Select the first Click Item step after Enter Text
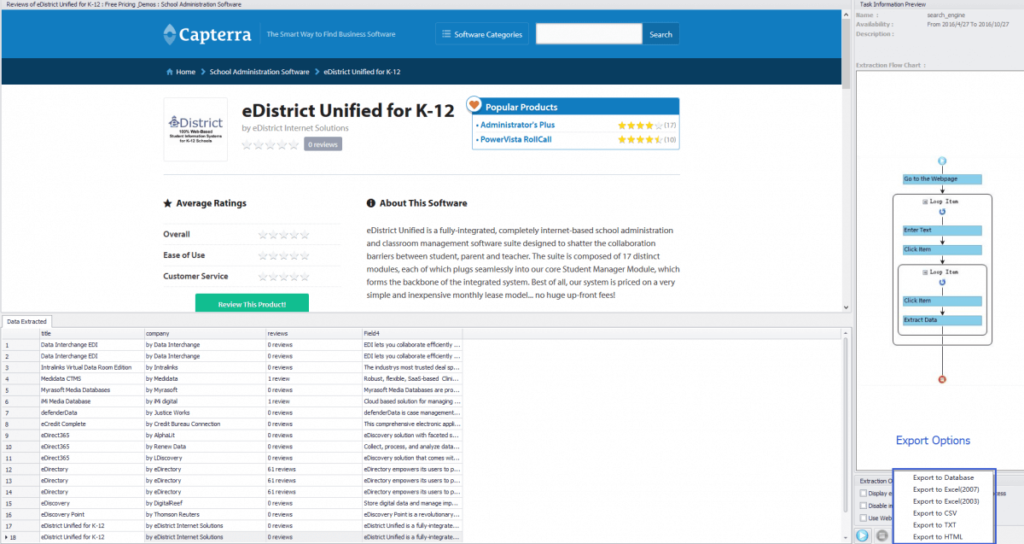This screenshot has height=544, width=1024. point(942,249)
